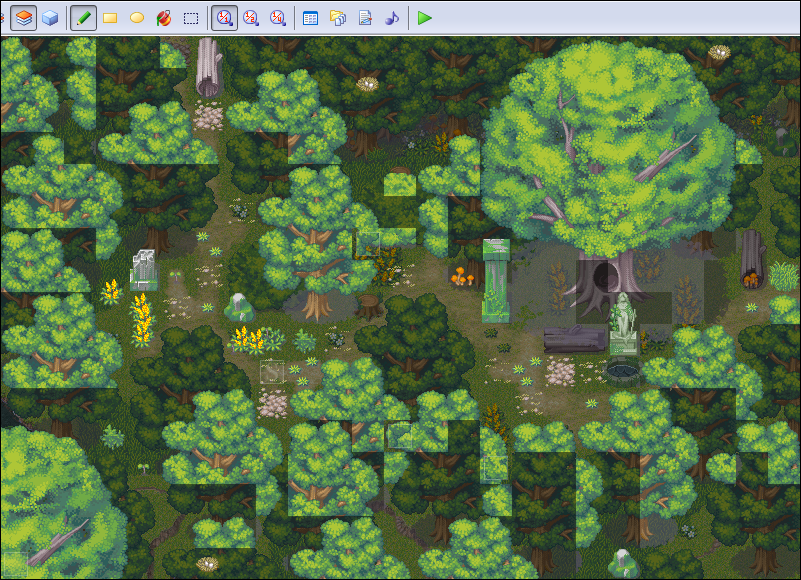
Task: Click the green goddess statue tile by the well
Action: point(623,323)
